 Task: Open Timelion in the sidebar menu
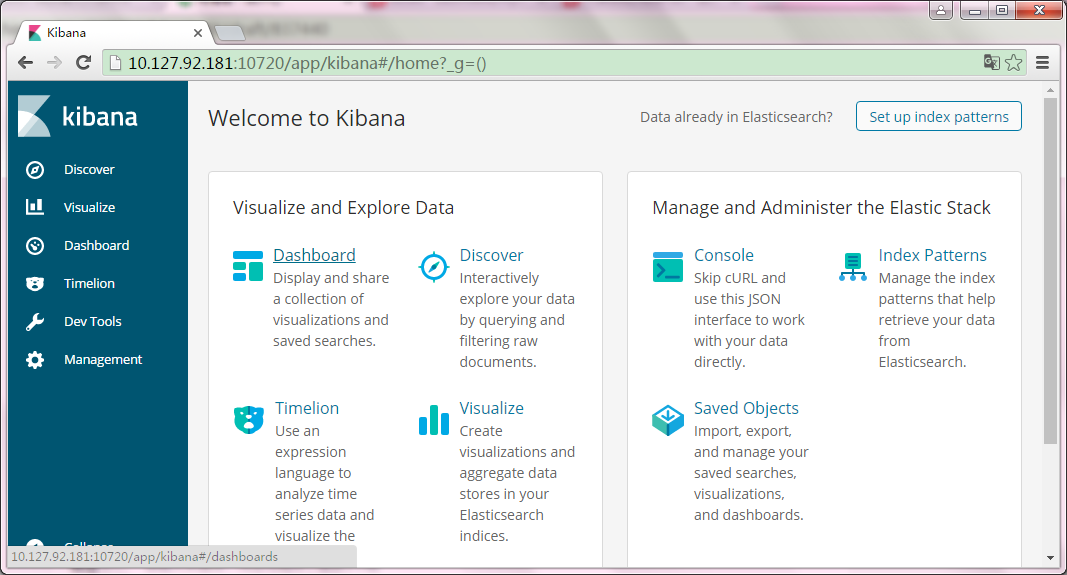click(x=89, y=284)
